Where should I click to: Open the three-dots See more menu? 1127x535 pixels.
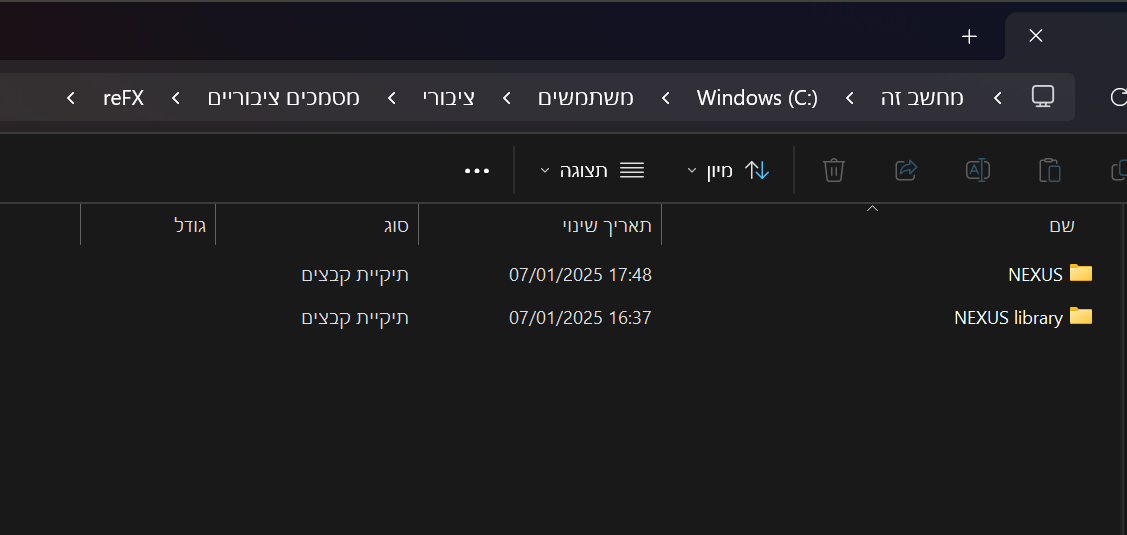pyautogui.click(x=477, y=171)
